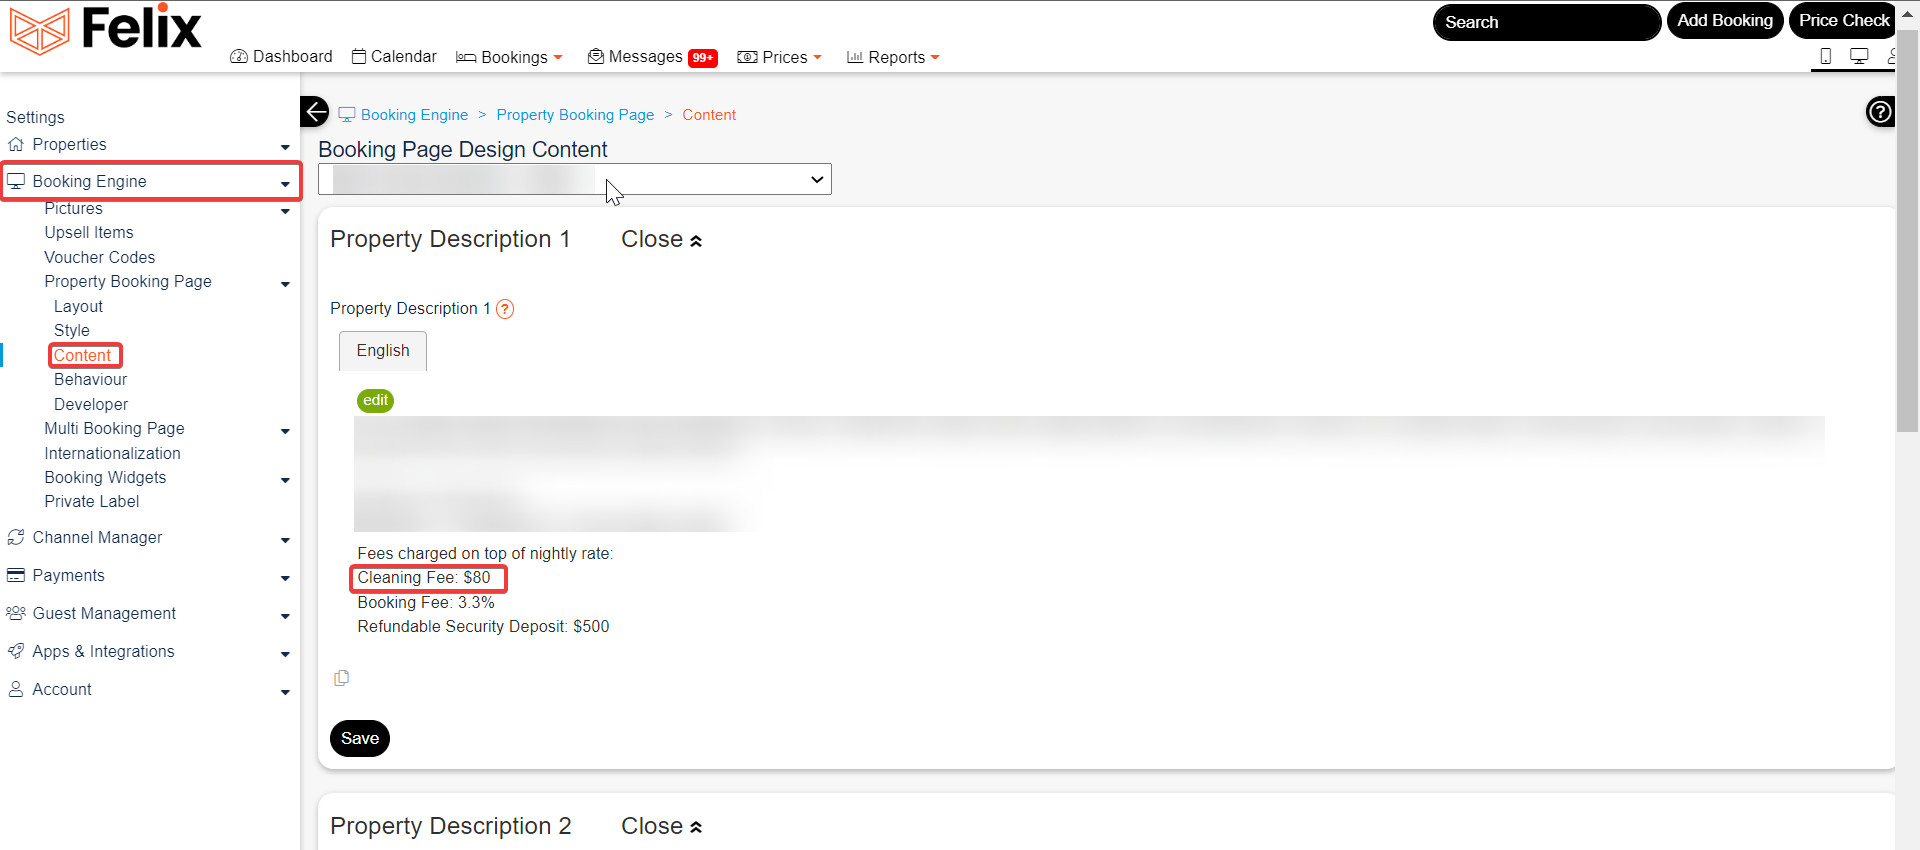Open the Reports dropdown menu
Viewport: 1920px width, 850px height.
[893, 57]
